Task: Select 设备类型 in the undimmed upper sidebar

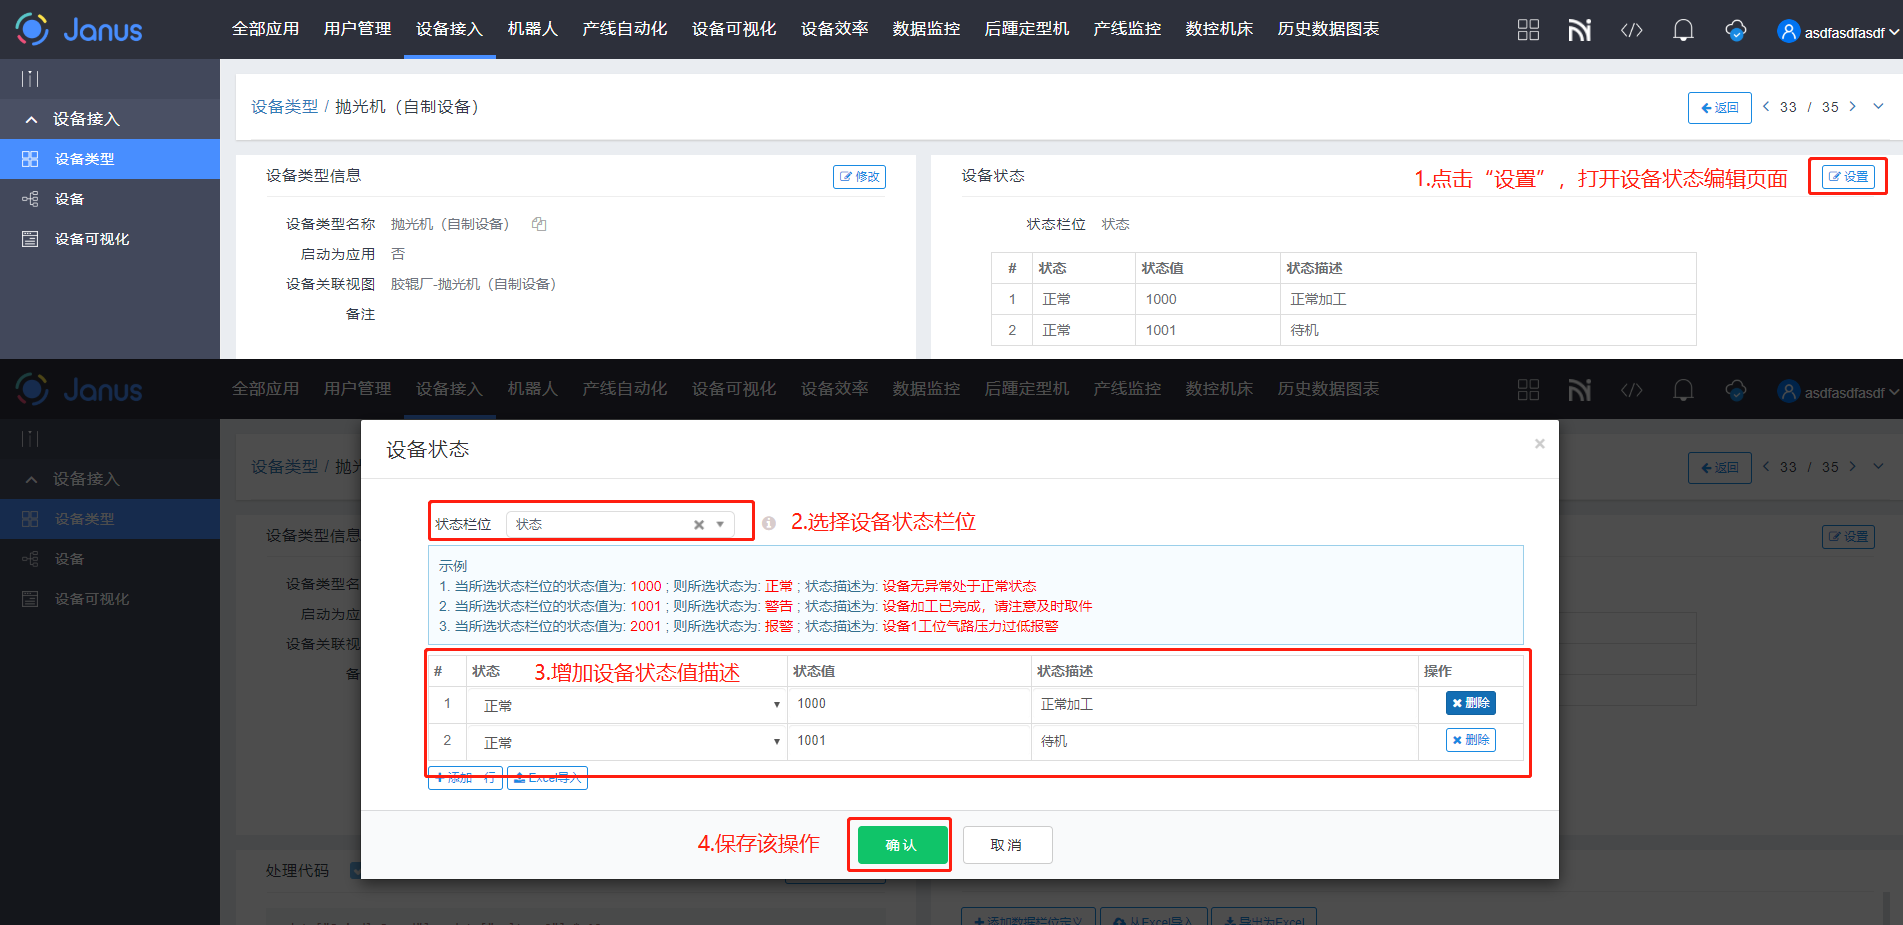Action: 110,159
